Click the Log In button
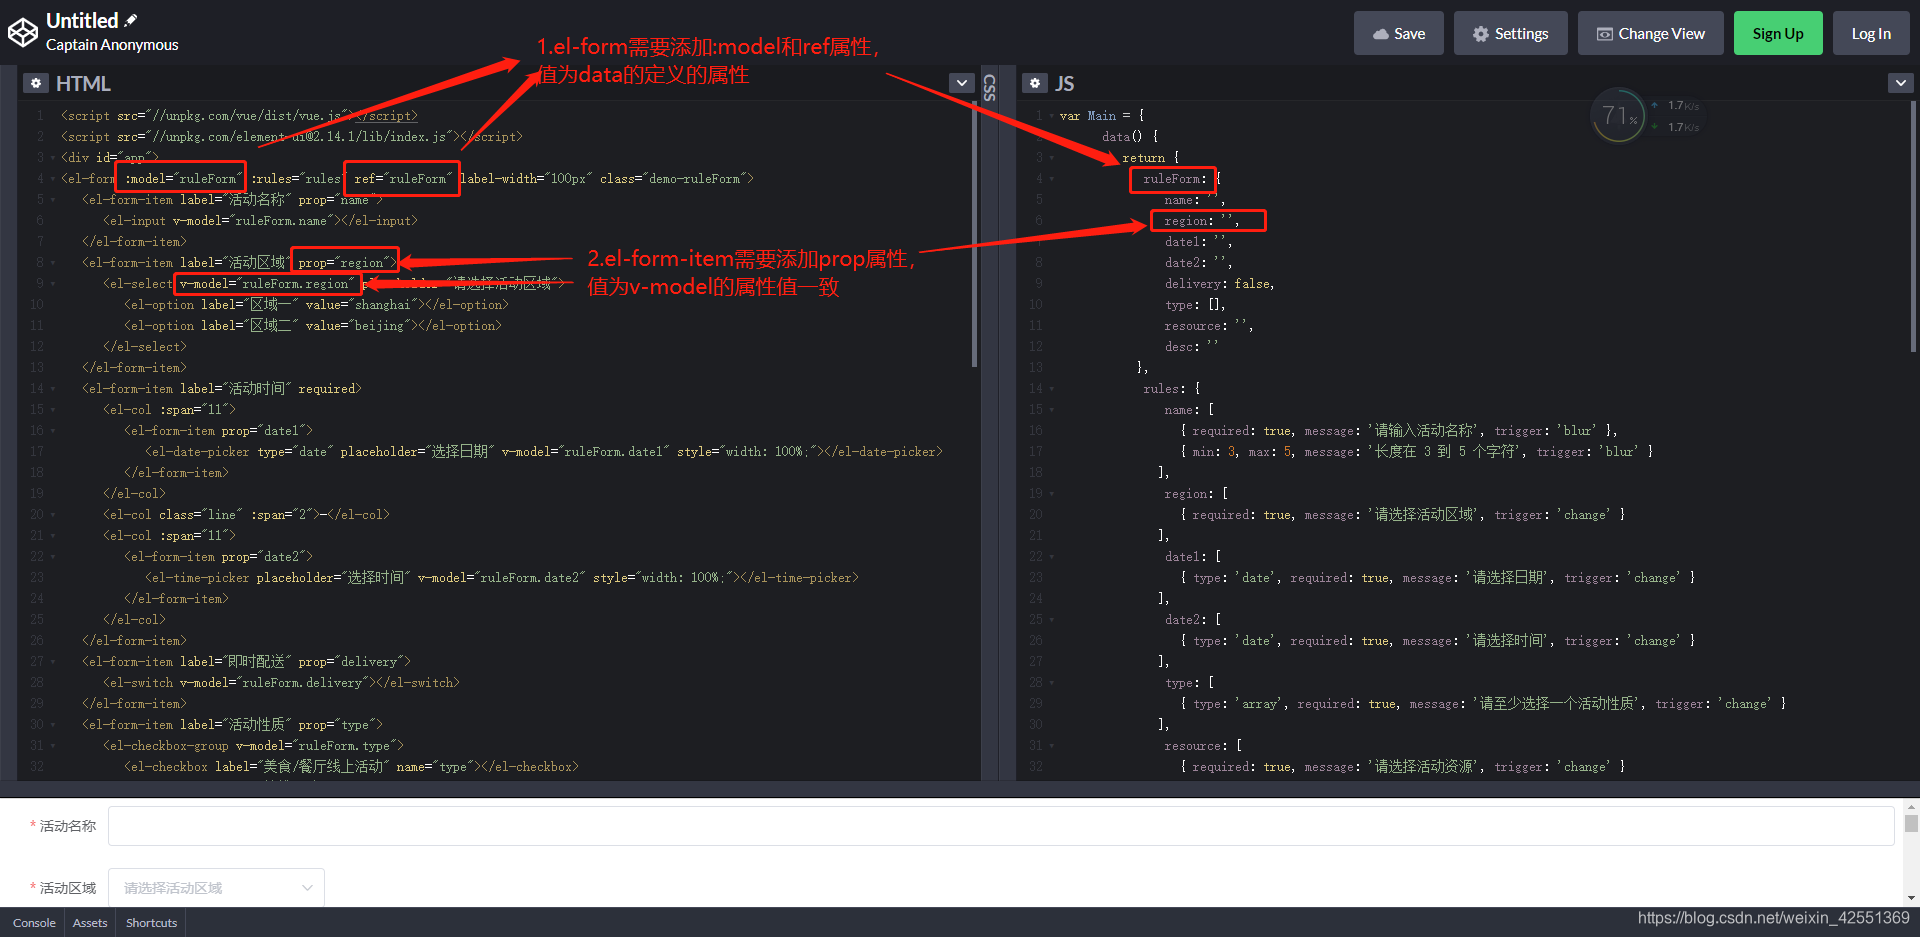Screen dimensions: 1920x937 click(x=1871, y=33)
